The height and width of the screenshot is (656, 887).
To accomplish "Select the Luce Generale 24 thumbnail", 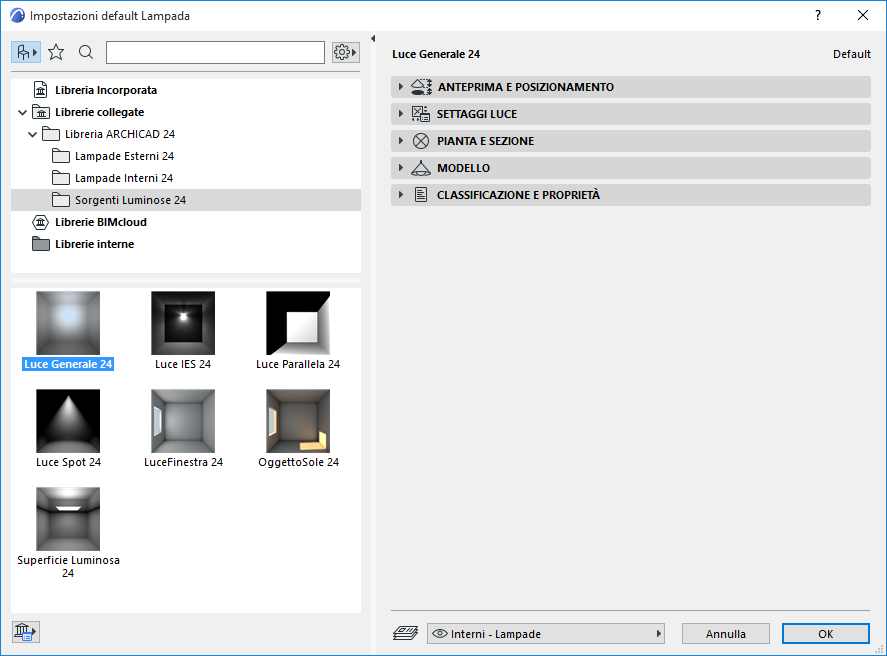I will pyautogui.click(x=68, y=323).
